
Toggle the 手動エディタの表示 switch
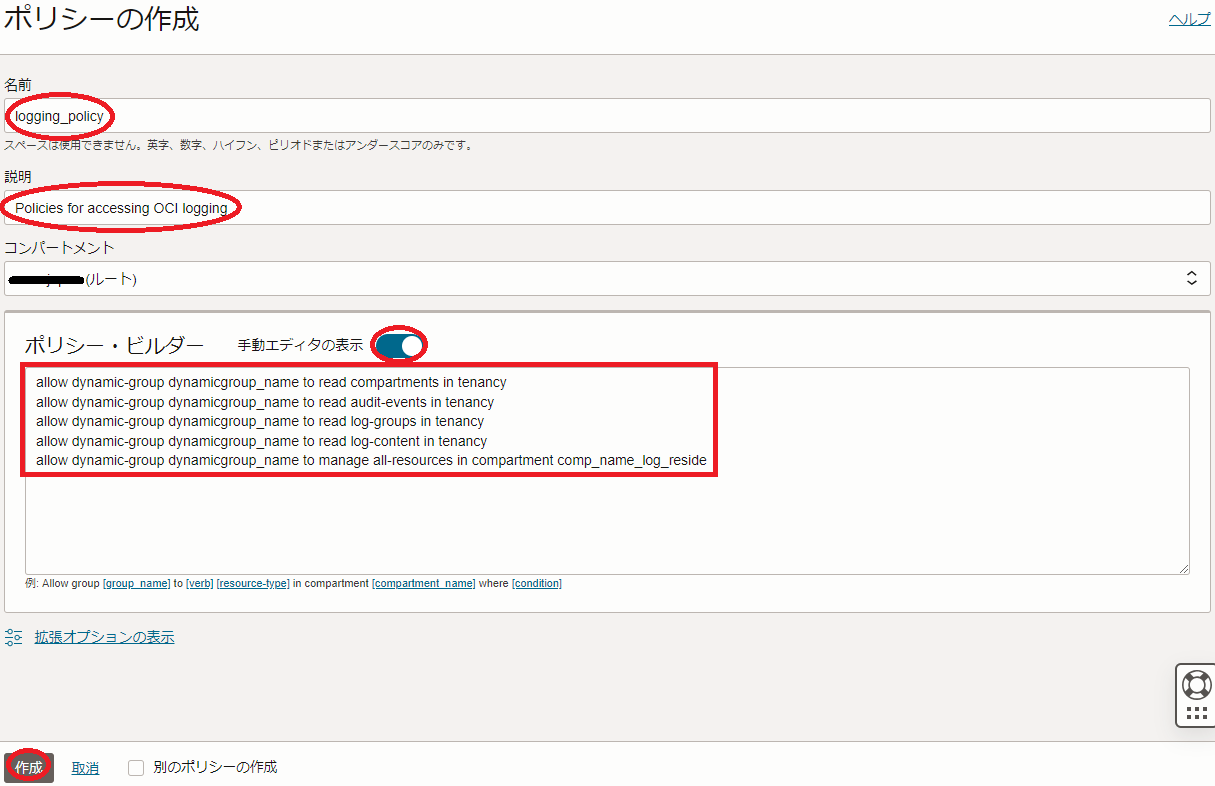[x=400, y=345]
